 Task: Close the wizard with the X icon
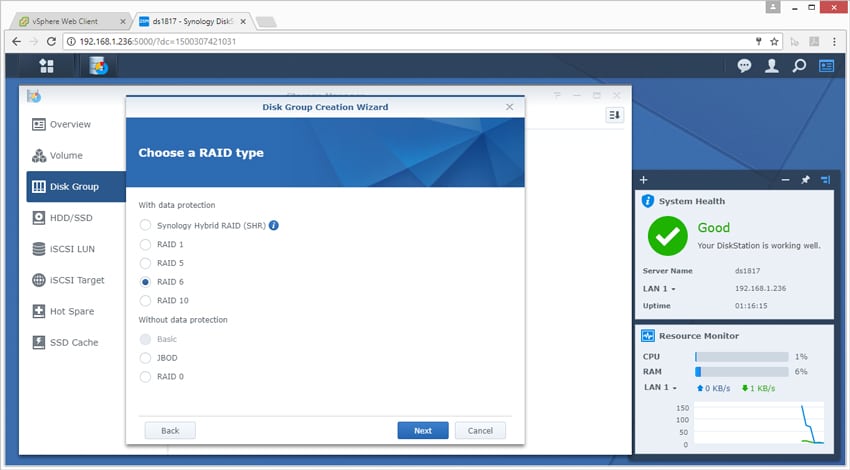510,107
